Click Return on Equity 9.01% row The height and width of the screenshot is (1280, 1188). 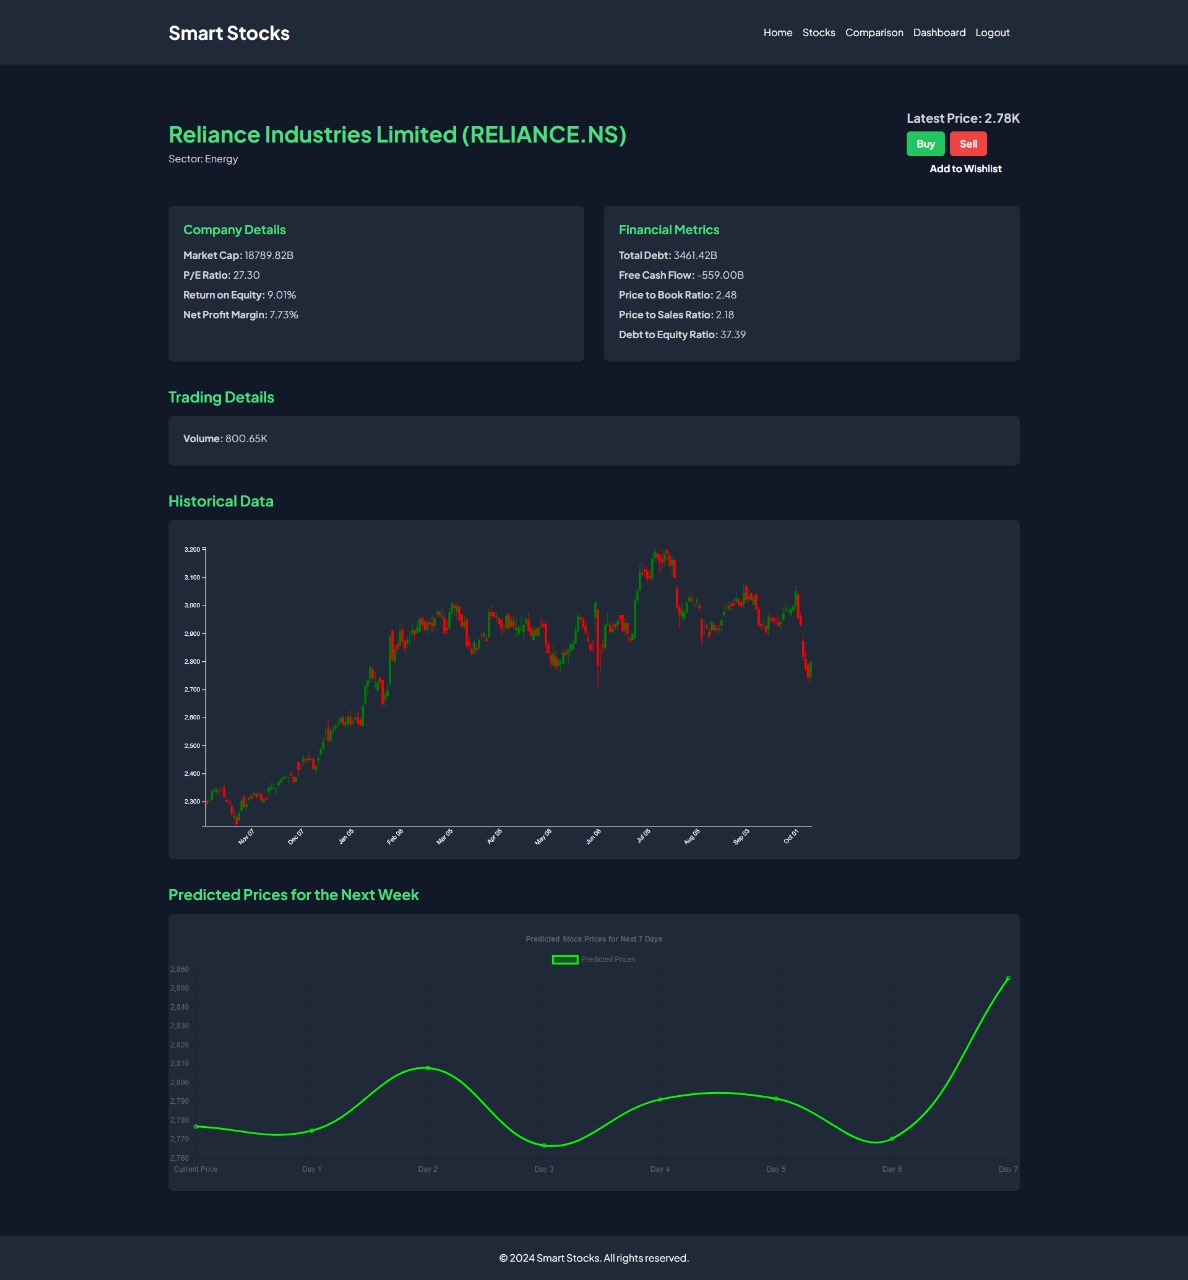click(x=239, y=295)
